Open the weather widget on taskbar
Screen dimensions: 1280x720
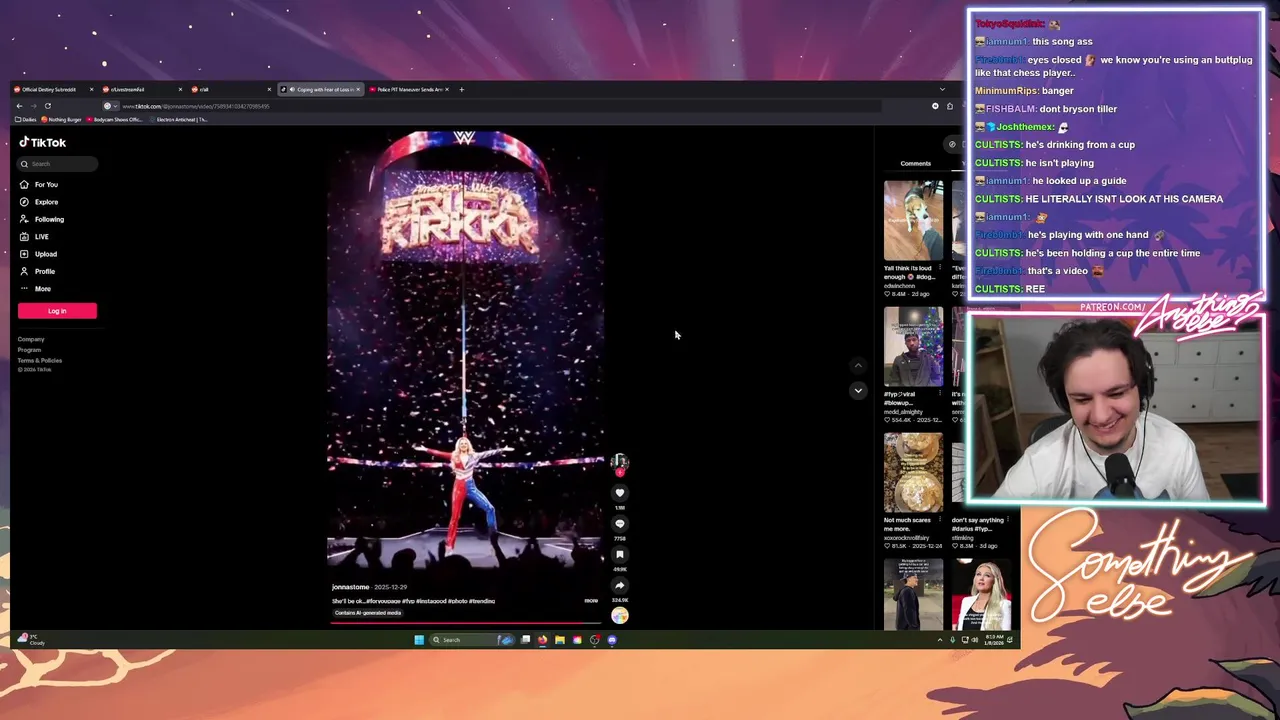pos(32,640)
